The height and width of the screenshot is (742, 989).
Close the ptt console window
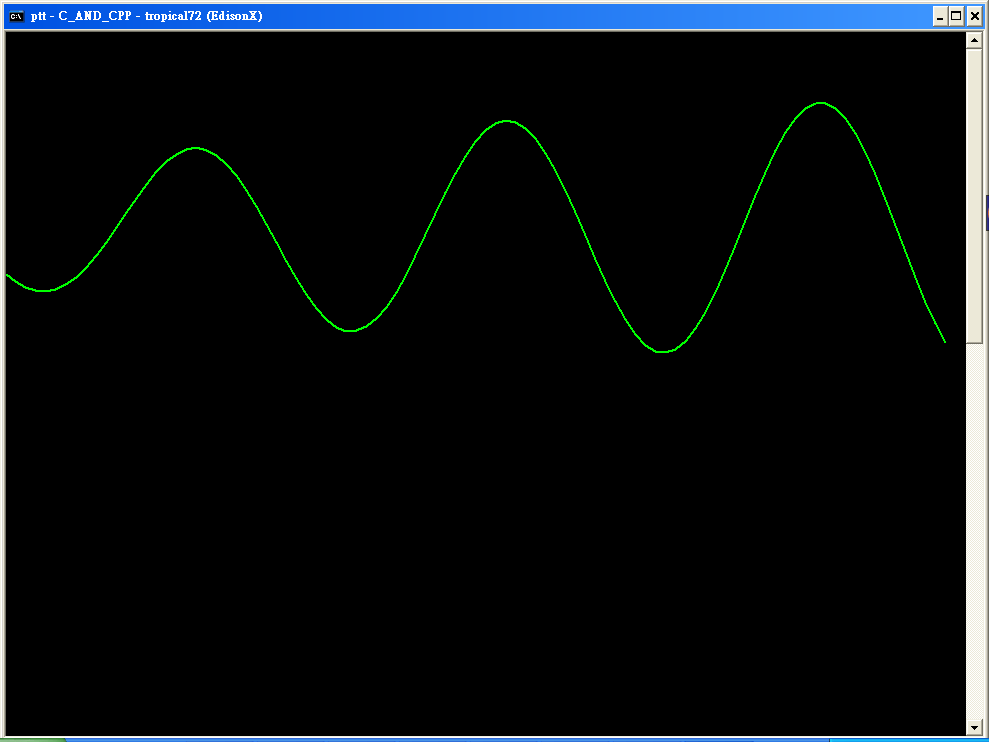click(x=974, y=16)
